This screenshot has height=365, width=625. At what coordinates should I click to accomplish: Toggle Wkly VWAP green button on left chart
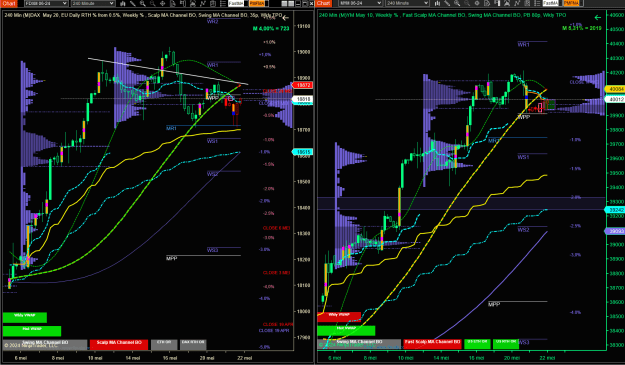[25, 317]
